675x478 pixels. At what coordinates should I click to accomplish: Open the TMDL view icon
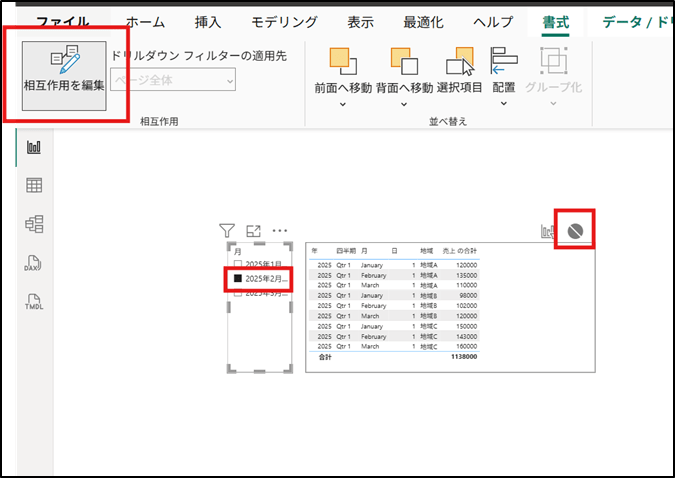tap(34, 301)
